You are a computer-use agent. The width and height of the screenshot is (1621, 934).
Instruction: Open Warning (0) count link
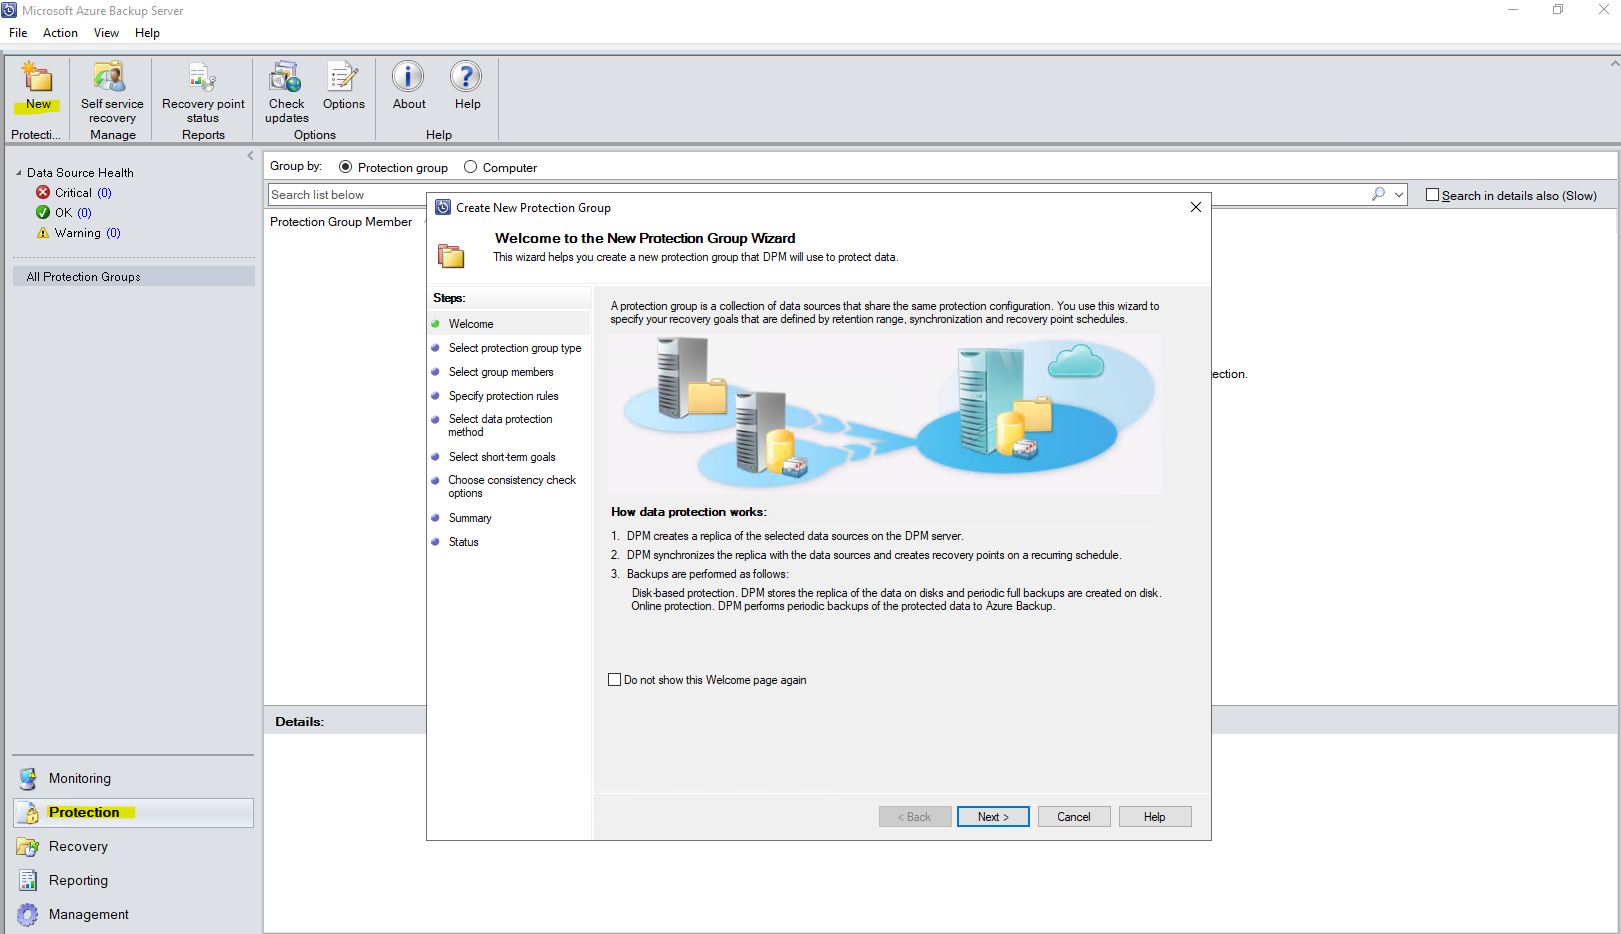[x=113, y=233]
